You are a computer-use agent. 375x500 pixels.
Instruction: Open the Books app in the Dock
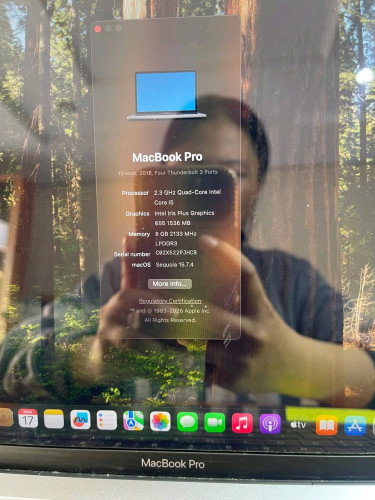click(326, 425)
